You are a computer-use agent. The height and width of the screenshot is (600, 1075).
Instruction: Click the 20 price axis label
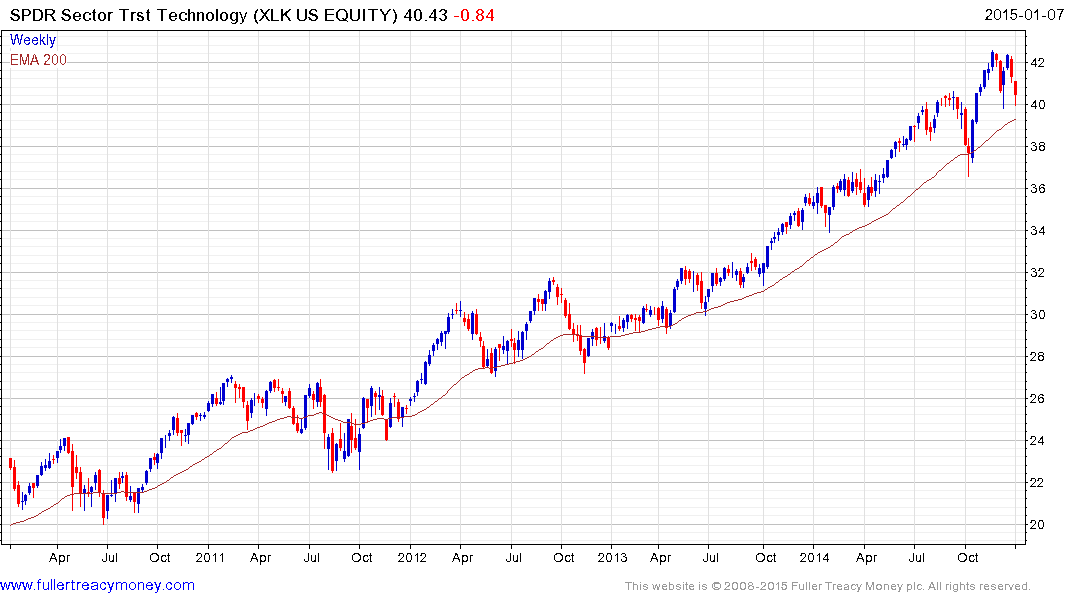tap(1037, 525)
